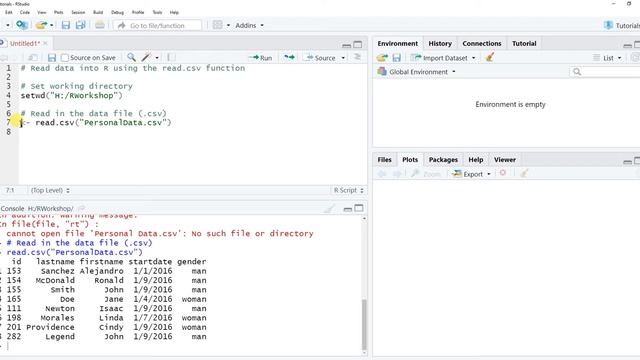Open the Export plot dropdown
Image resolution: width=640 pixels, height=360 pixels.
[471, 174]
